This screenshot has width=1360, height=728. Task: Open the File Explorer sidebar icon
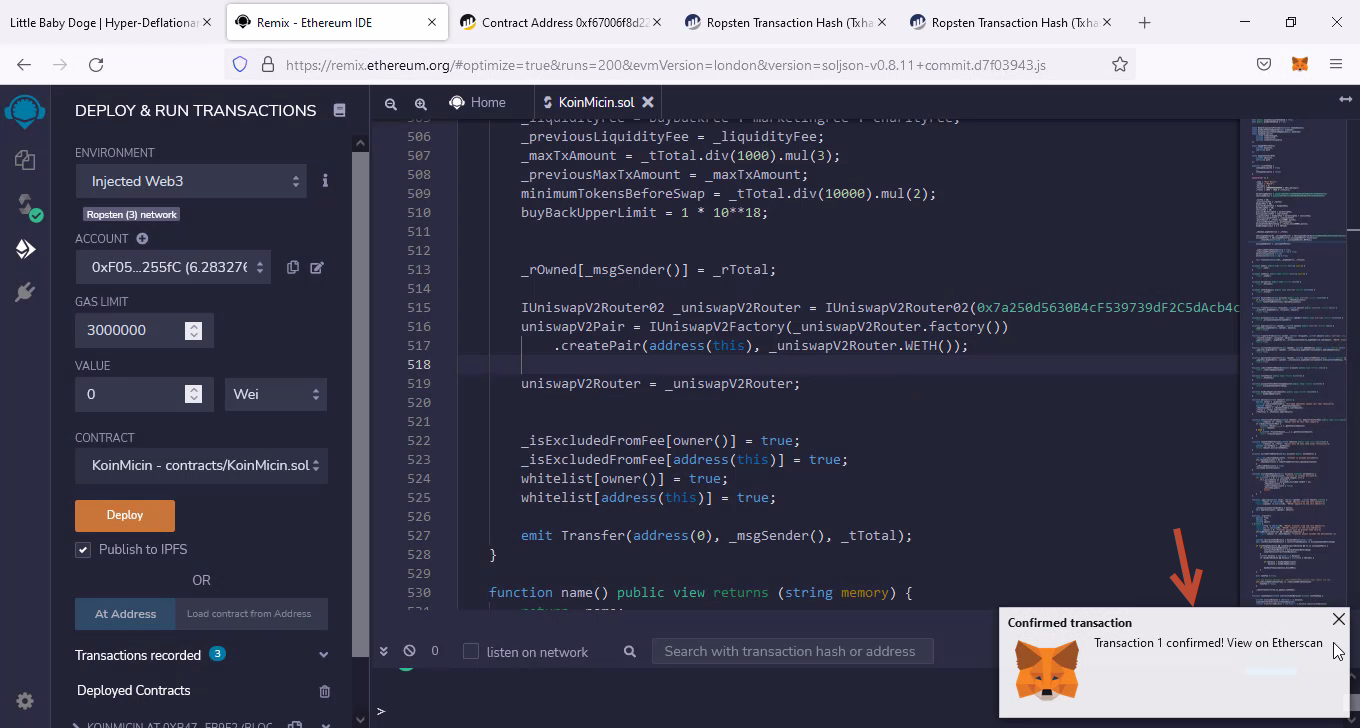25,160
